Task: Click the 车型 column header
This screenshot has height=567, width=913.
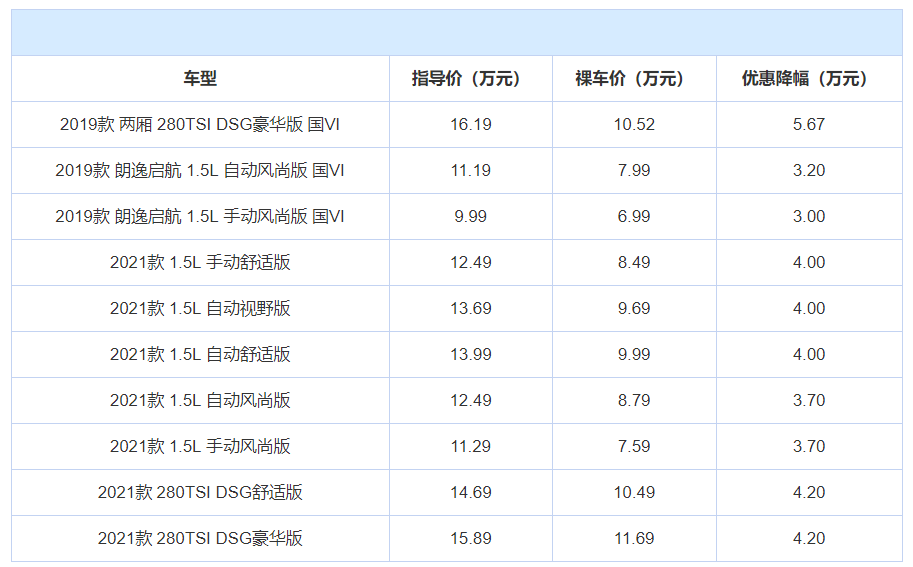Action: [200, 79]
